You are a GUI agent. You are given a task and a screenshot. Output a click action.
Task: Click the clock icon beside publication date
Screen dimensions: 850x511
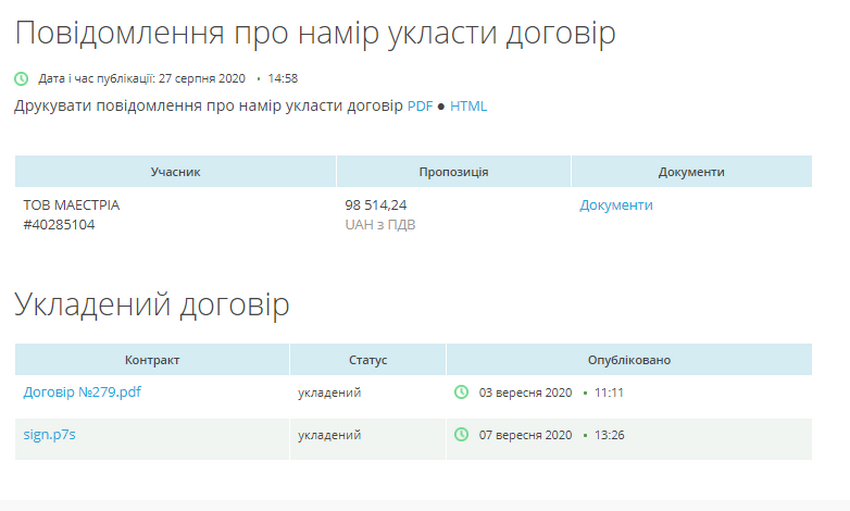click(x=21, y=78)
